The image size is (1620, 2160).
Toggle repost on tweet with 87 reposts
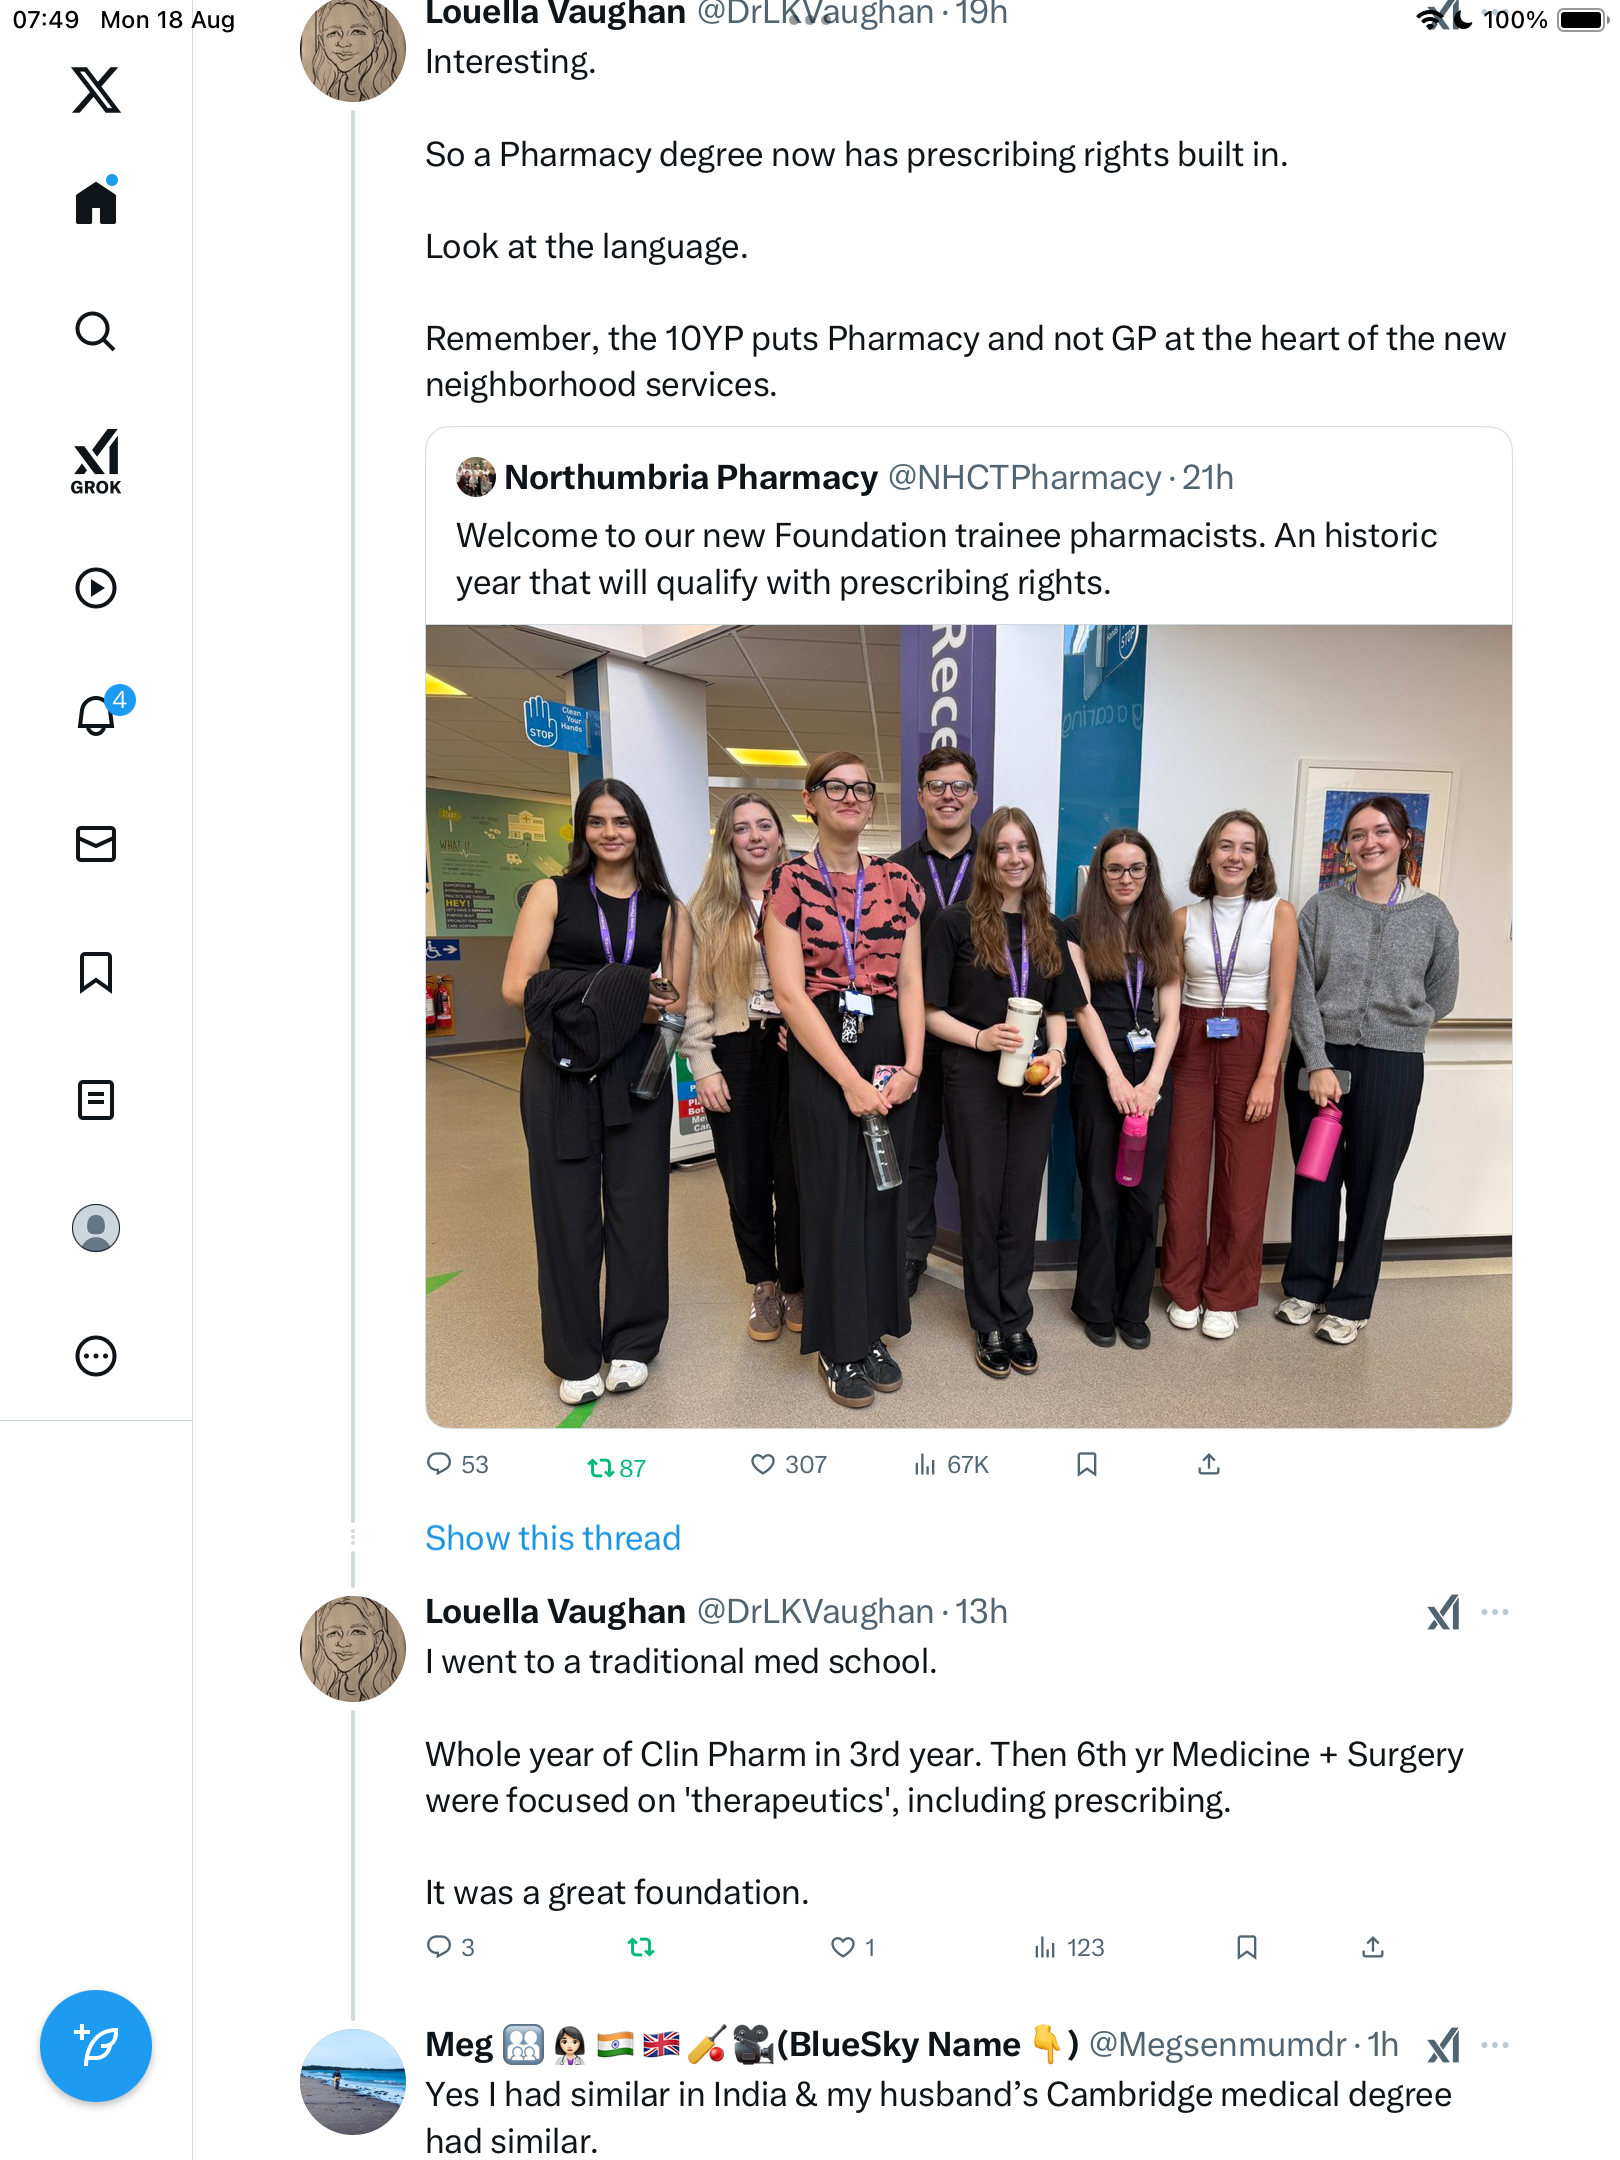601,1468
